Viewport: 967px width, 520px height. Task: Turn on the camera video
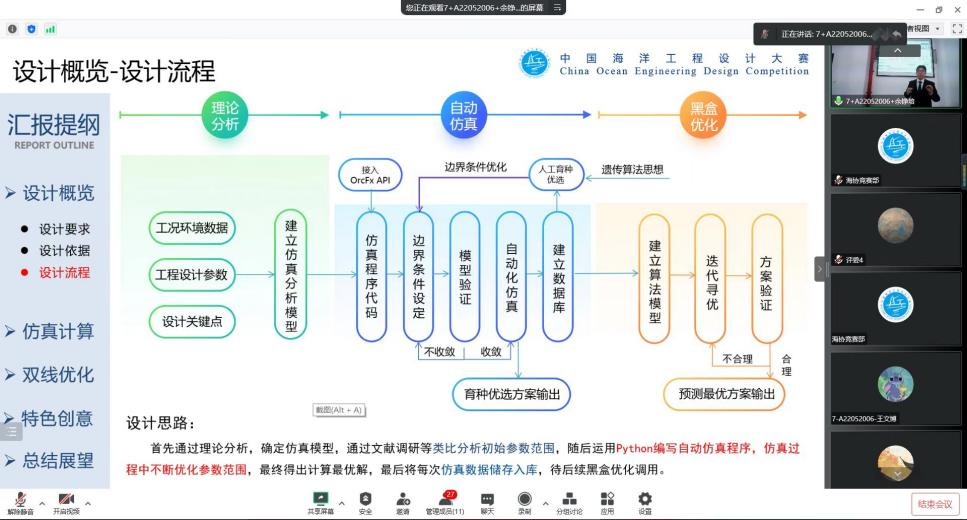[x=66, y=500]
